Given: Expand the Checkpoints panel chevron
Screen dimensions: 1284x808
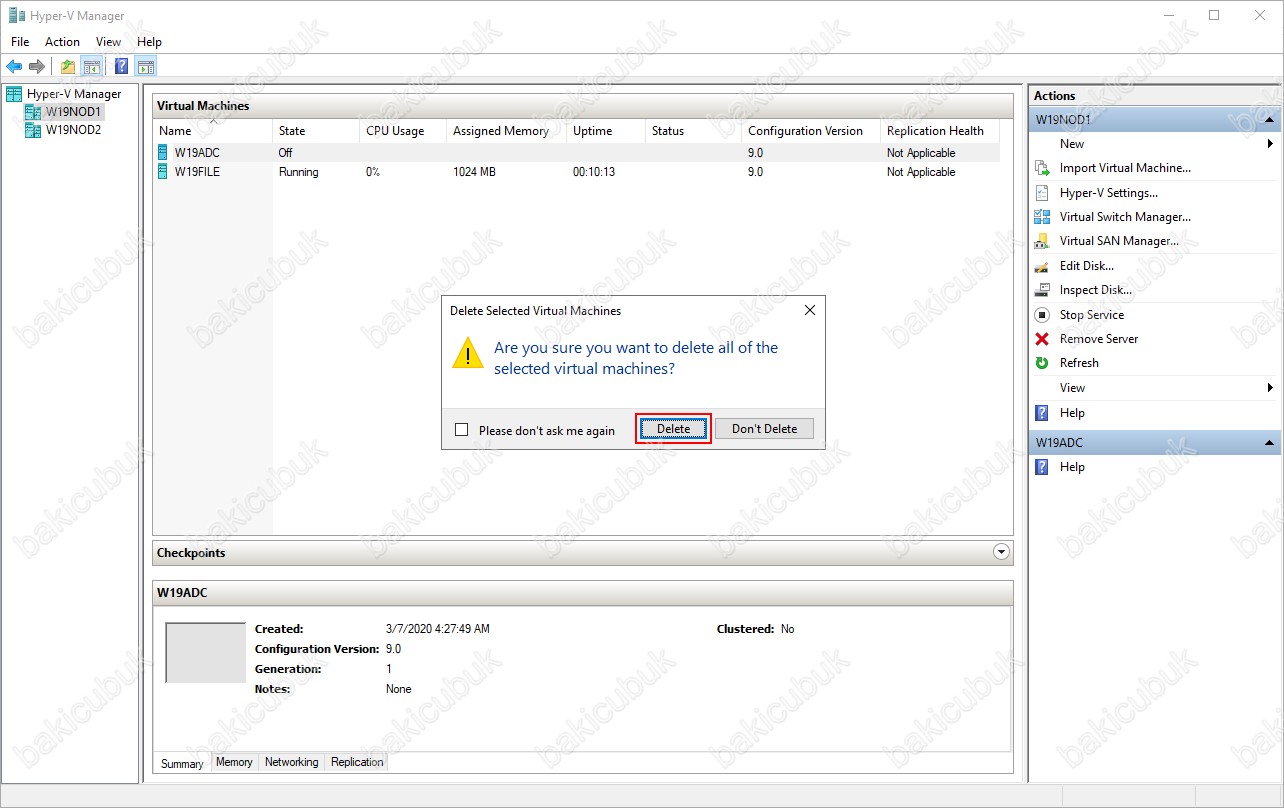Looking at the screenshot, I should pos(1001,552).
